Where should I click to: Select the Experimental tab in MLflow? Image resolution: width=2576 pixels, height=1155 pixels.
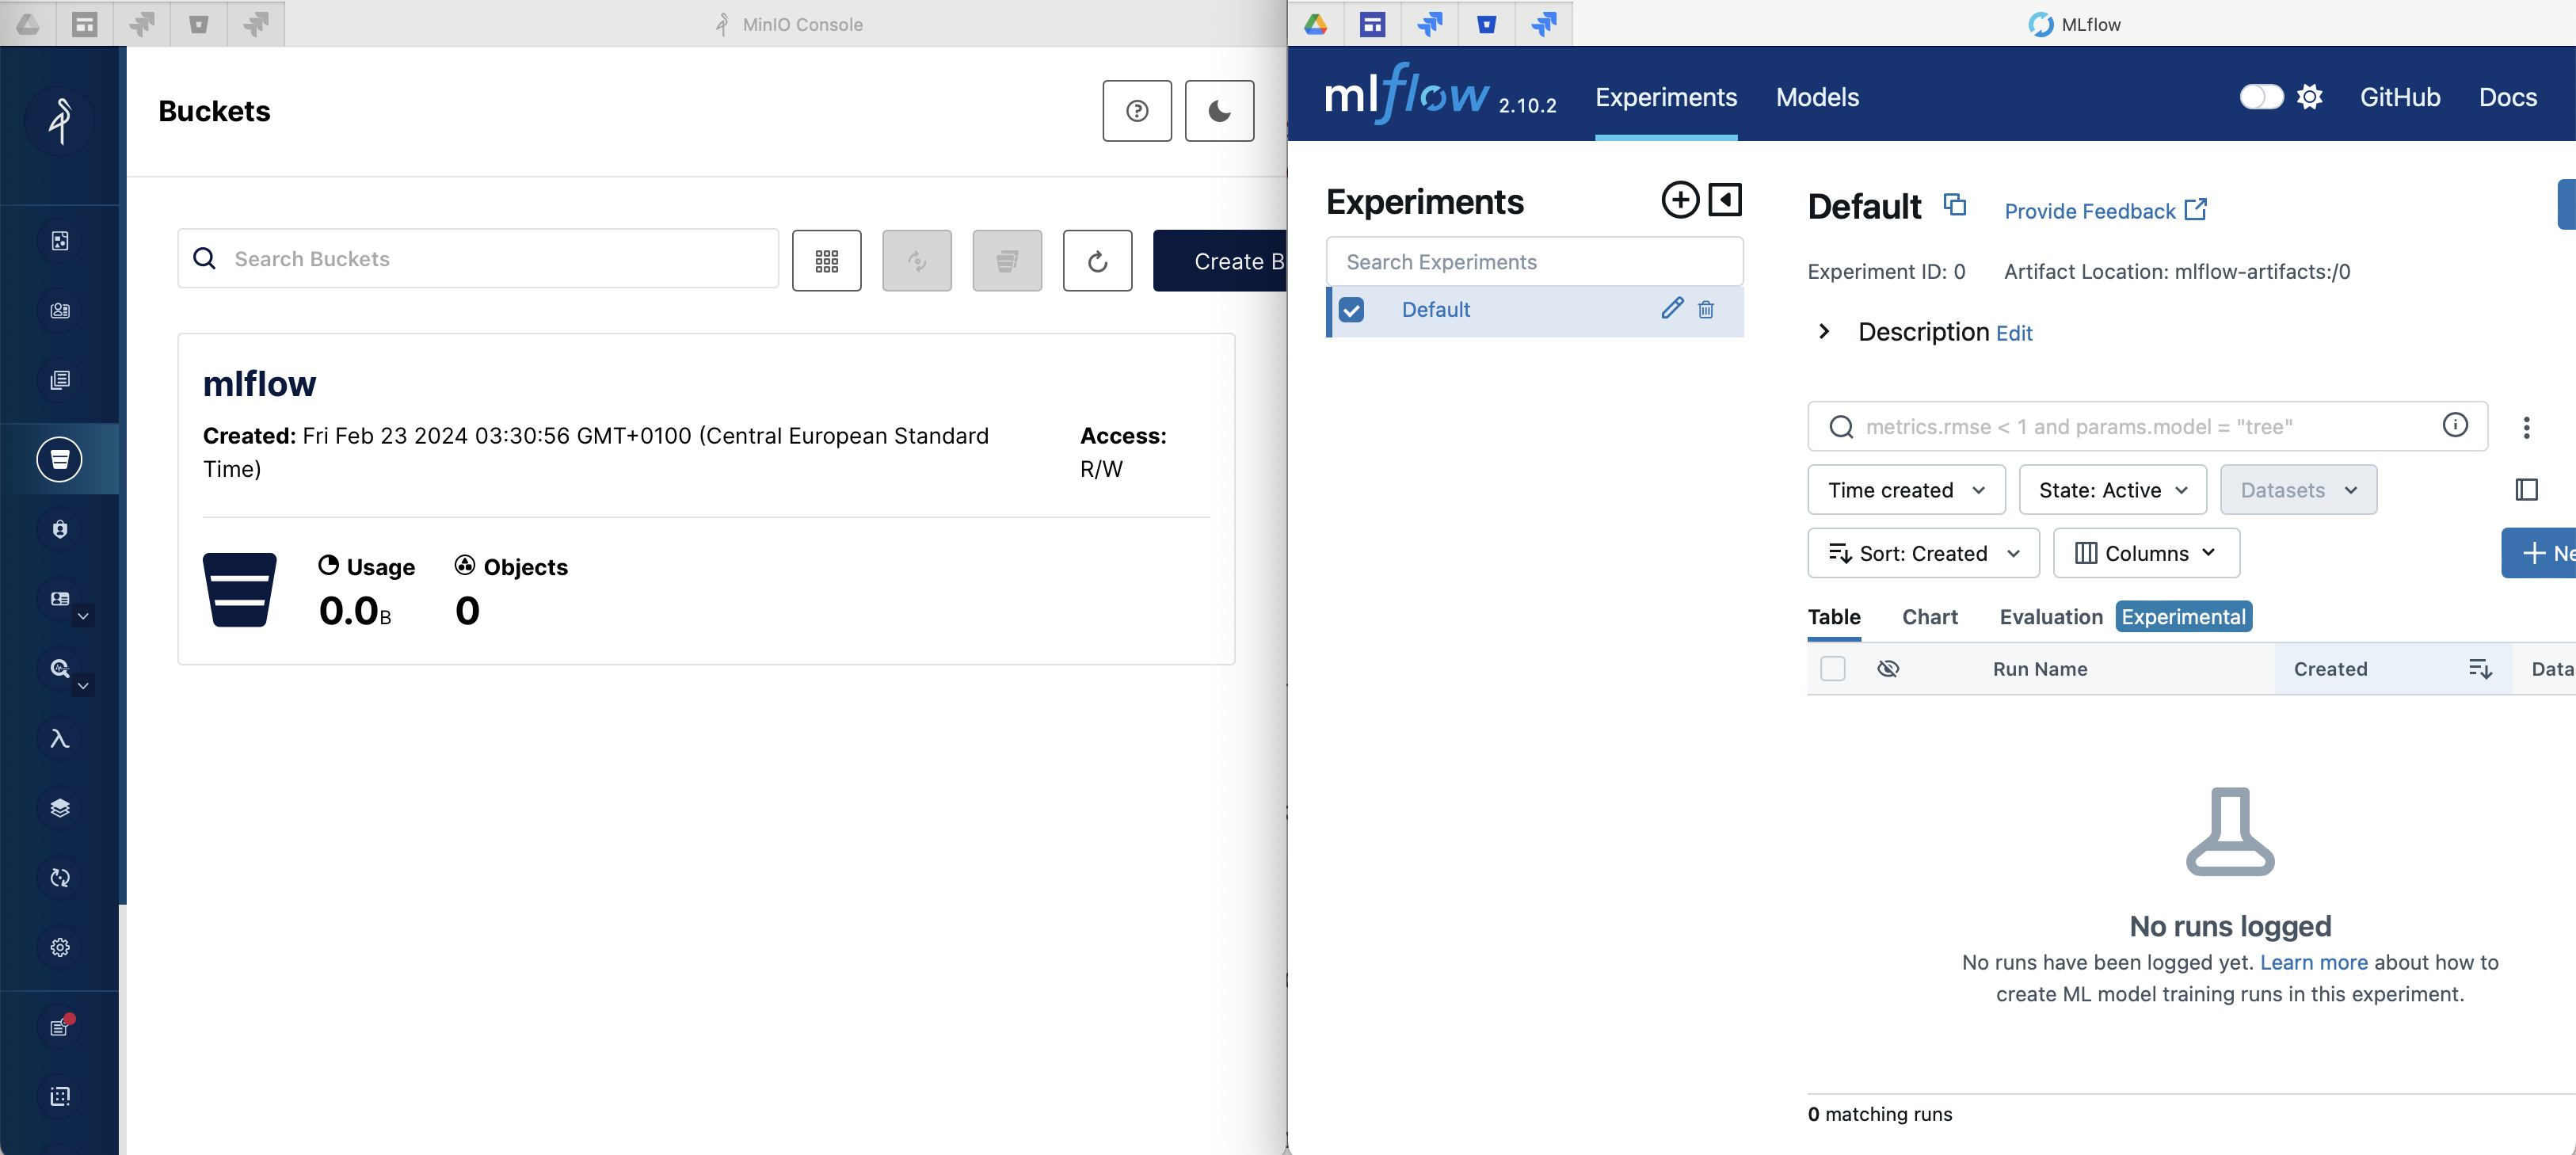pyautogui.click(x=2183, y=616)
